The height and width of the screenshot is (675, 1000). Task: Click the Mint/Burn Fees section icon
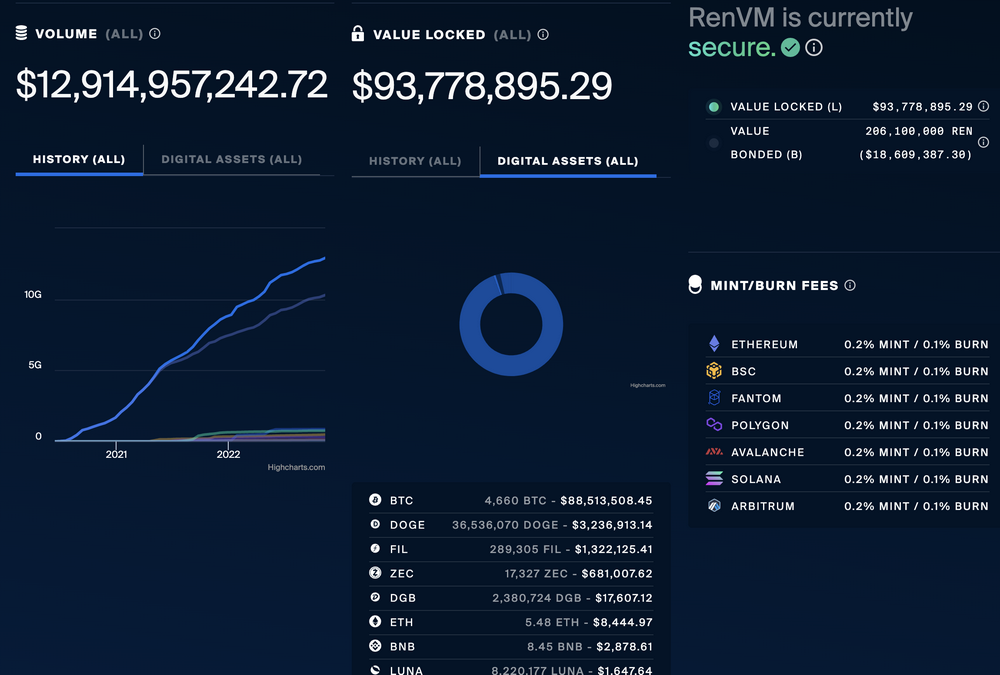(x=695, y=285)
